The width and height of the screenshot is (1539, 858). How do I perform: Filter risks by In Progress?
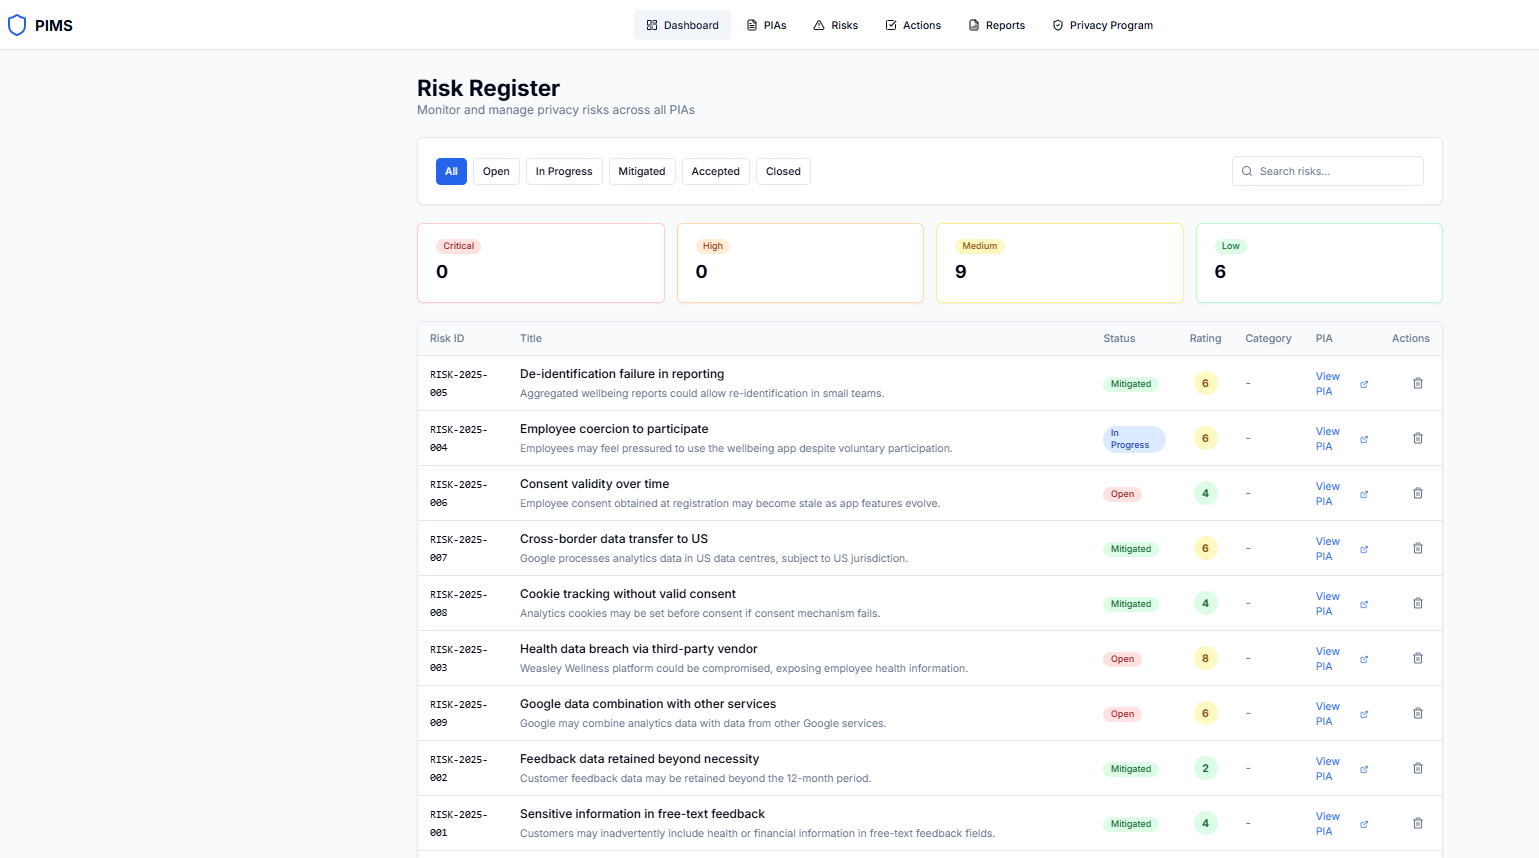(x=564, y=171)
